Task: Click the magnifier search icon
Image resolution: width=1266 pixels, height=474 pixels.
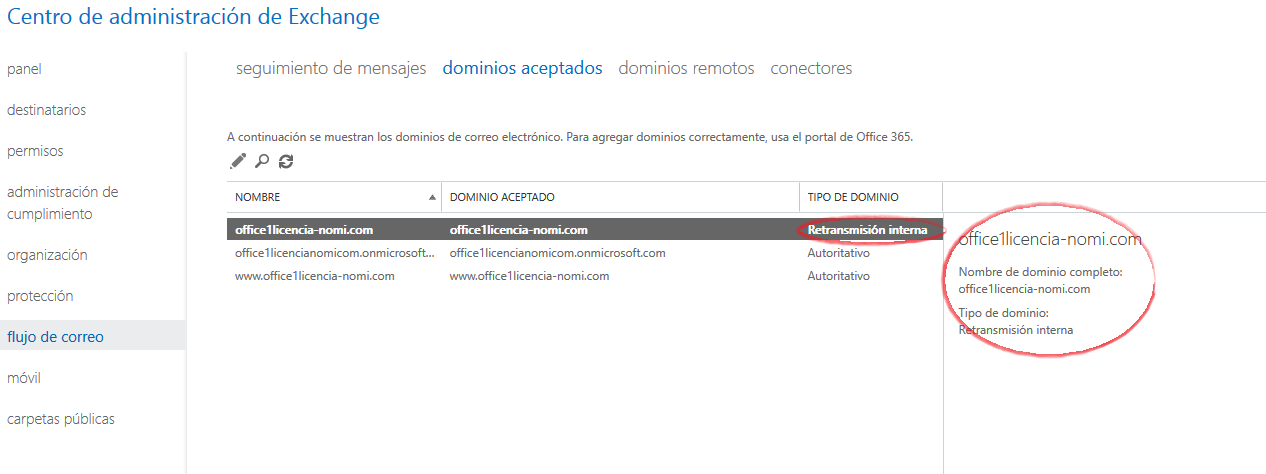Action: (x=262, y=161)
